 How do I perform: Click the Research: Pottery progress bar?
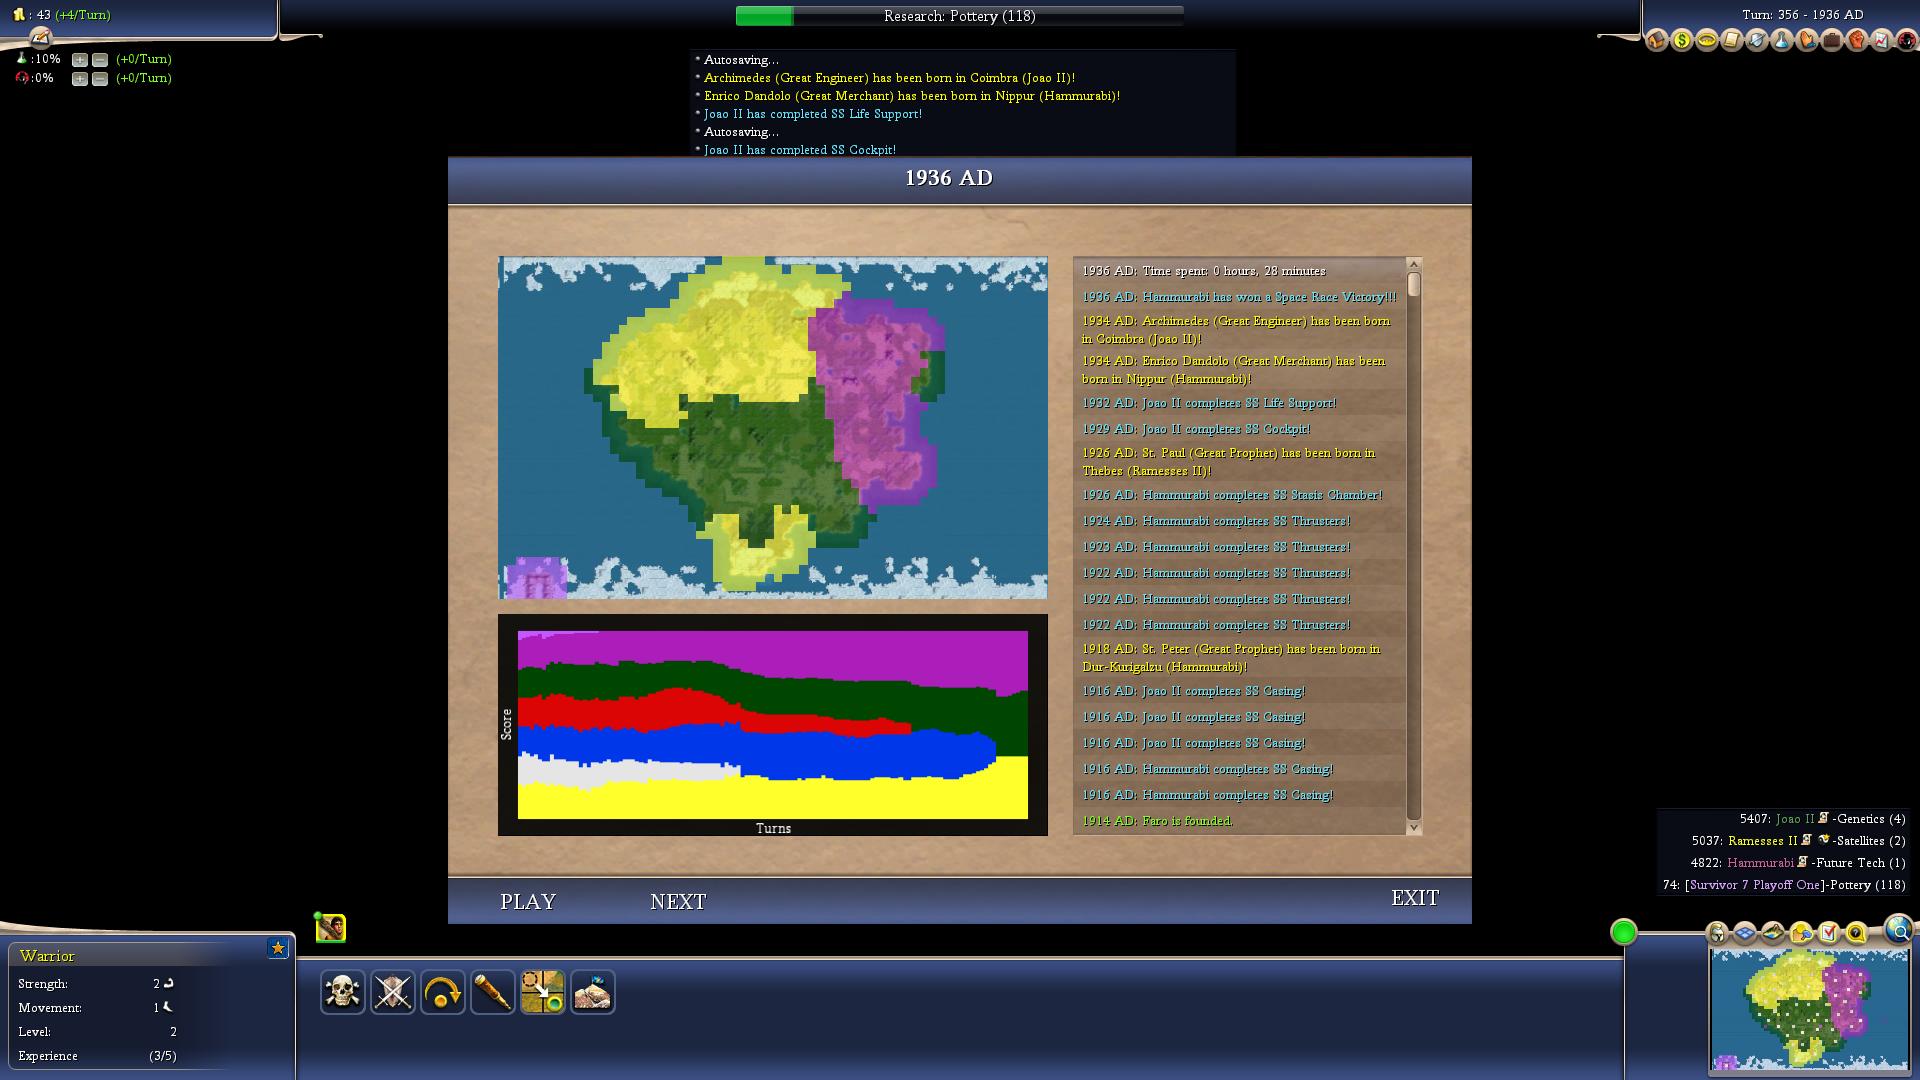click(x=959, y=16)
